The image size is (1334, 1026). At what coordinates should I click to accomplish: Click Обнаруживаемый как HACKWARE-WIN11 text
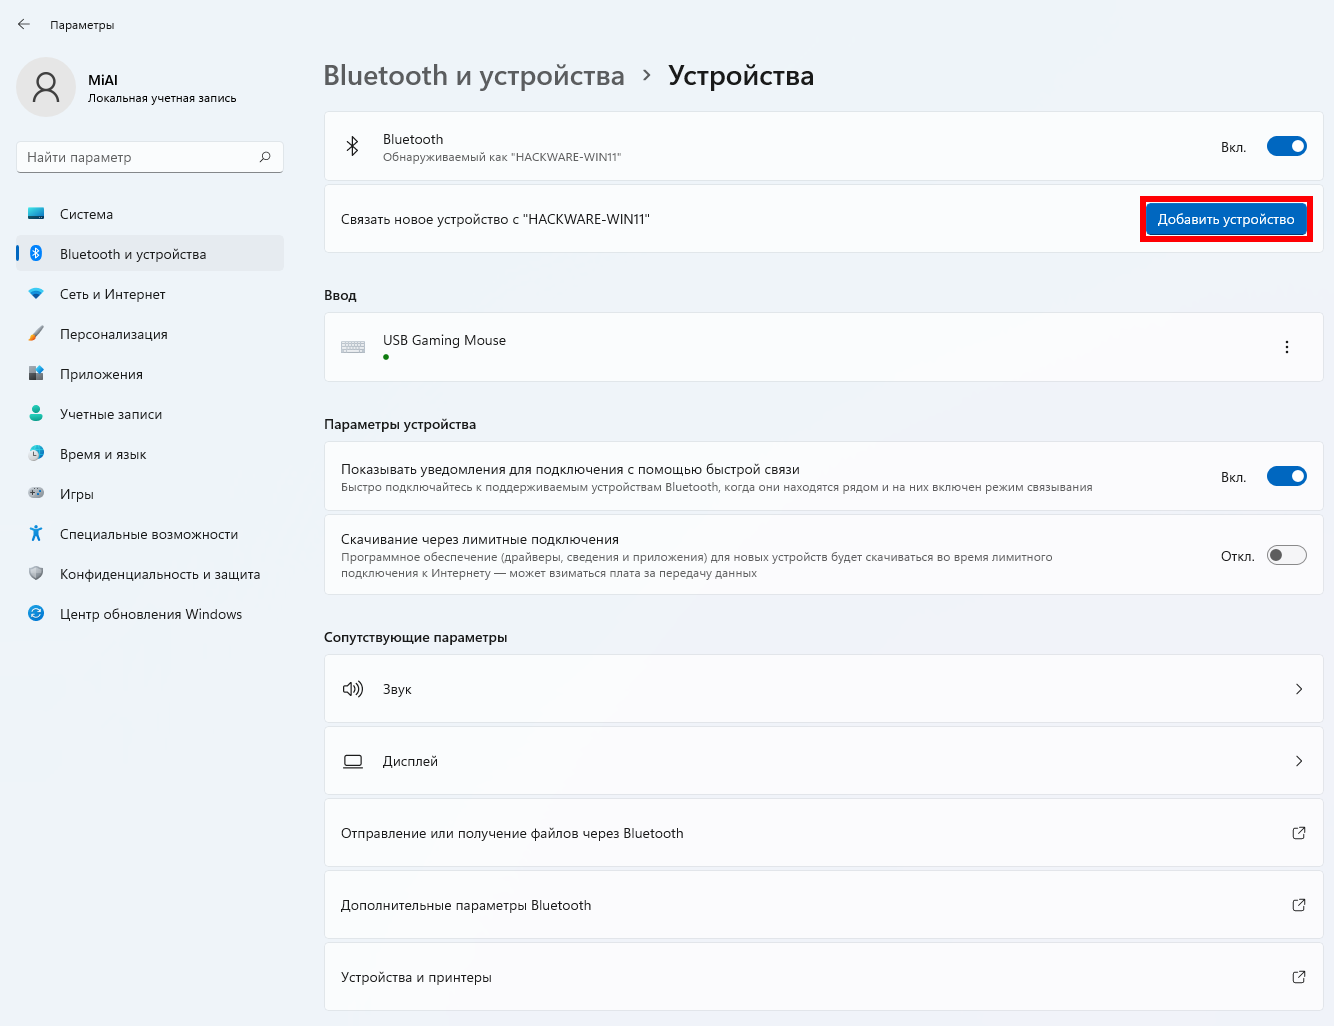502,157
